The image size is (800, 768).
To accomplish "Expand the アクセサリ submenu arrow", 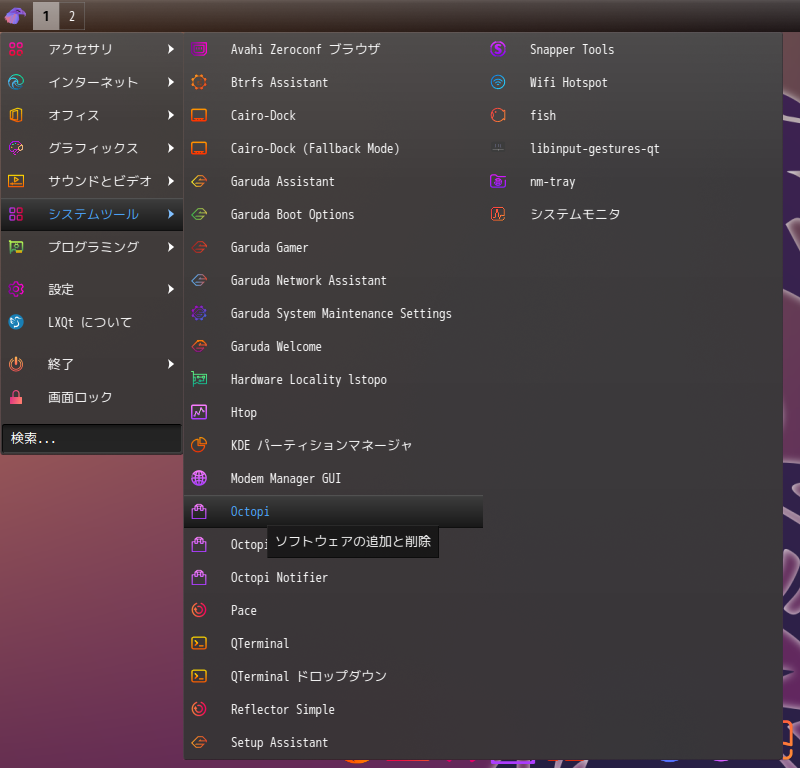I will tap(171, 49).
